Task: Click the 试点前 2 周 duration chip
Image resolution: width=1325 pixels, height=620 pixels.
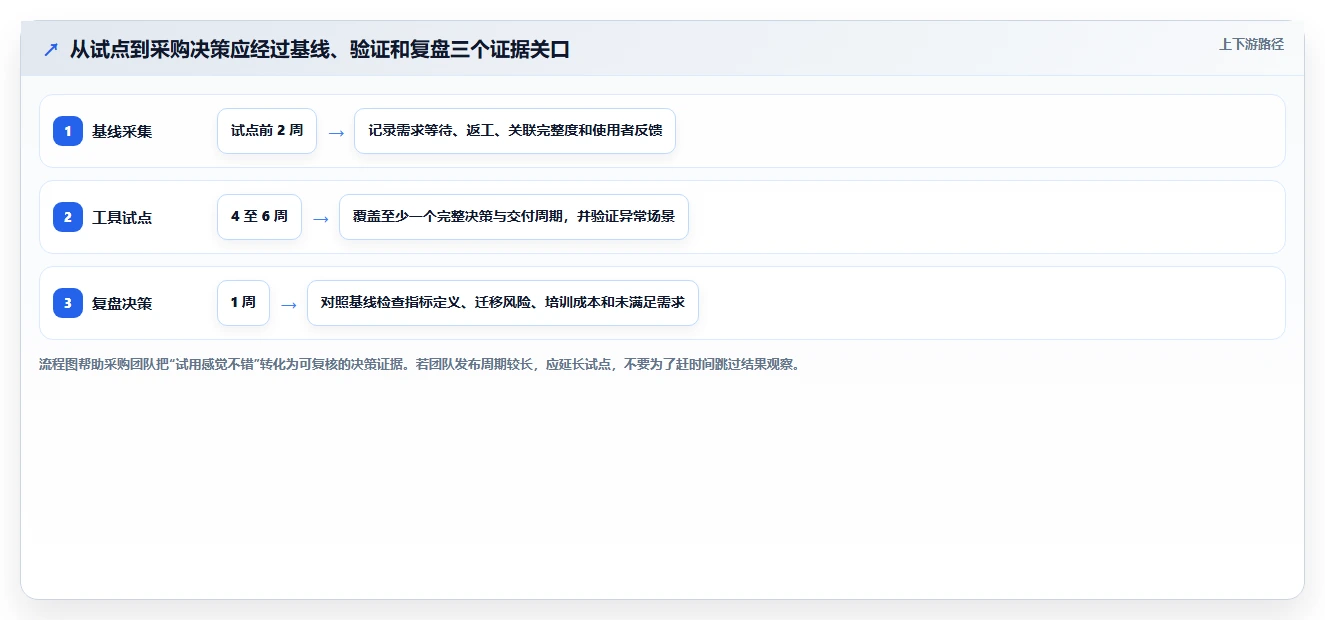Action: point(267,131)
